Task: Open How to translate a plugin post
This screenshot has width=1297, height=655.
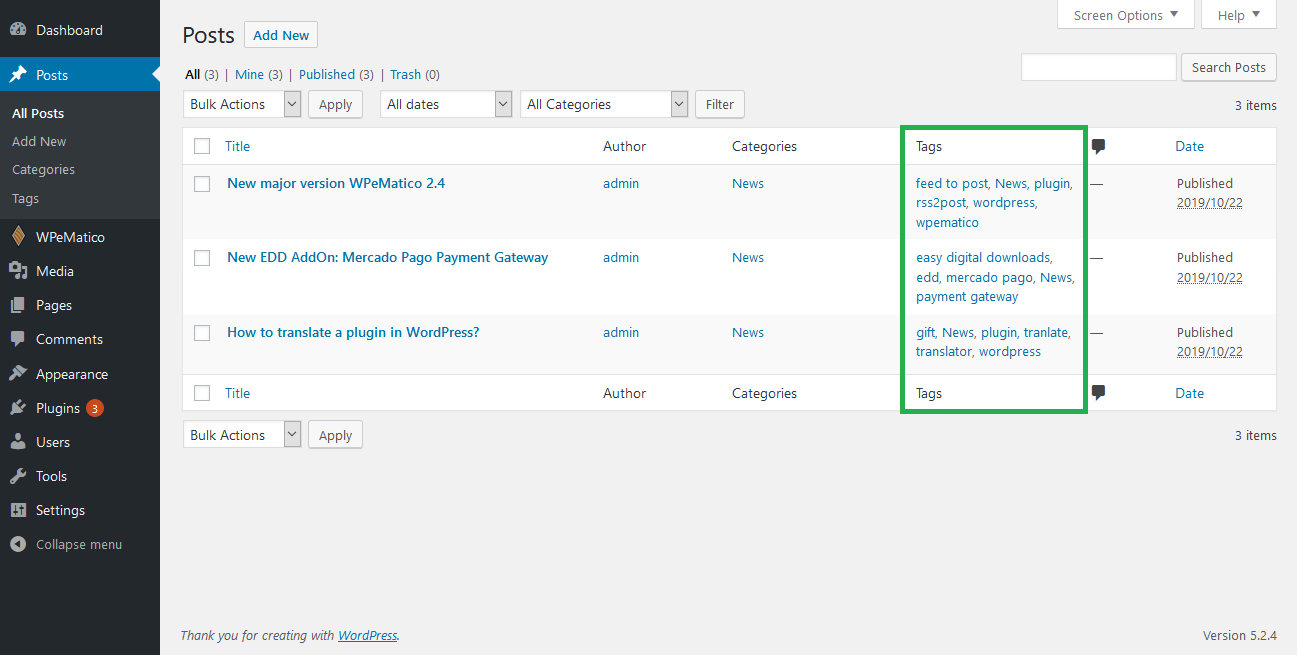Action: click(x=353, y=333)
